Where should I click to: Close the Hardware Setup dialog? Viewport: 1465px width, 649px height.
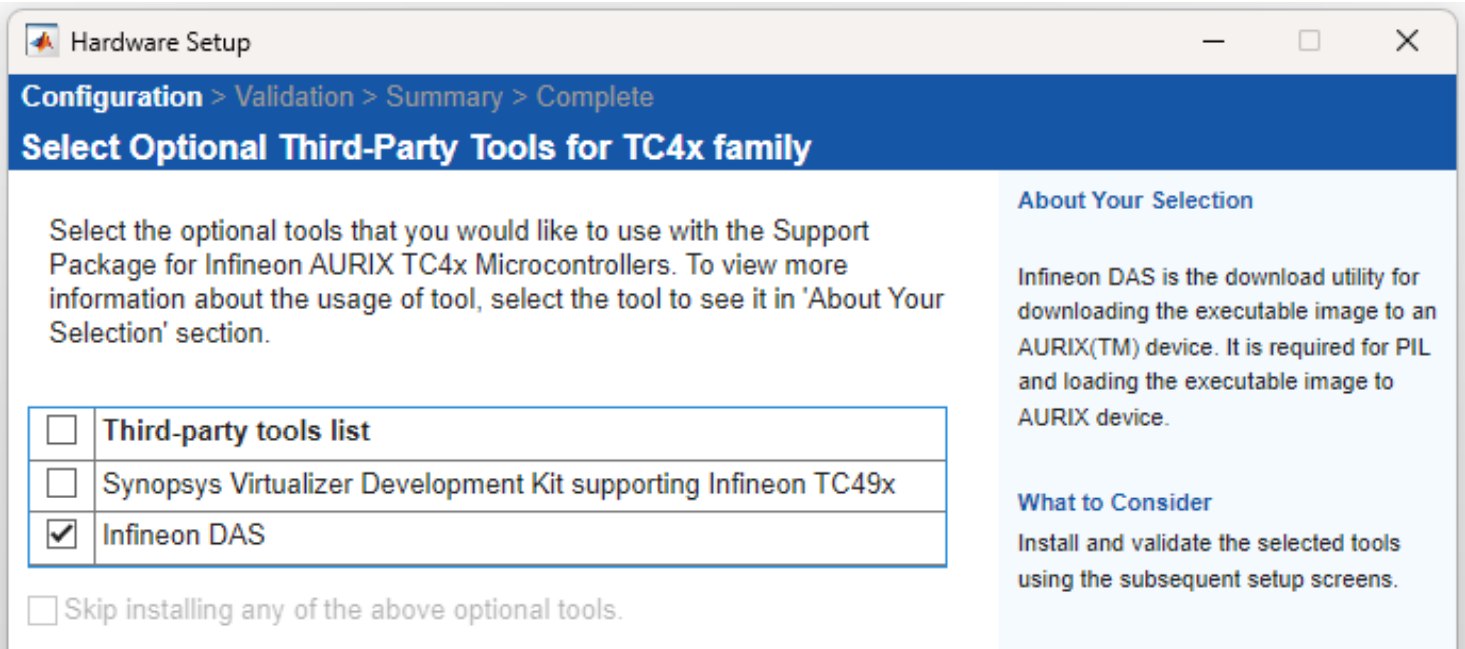(x=1406, y=41)
